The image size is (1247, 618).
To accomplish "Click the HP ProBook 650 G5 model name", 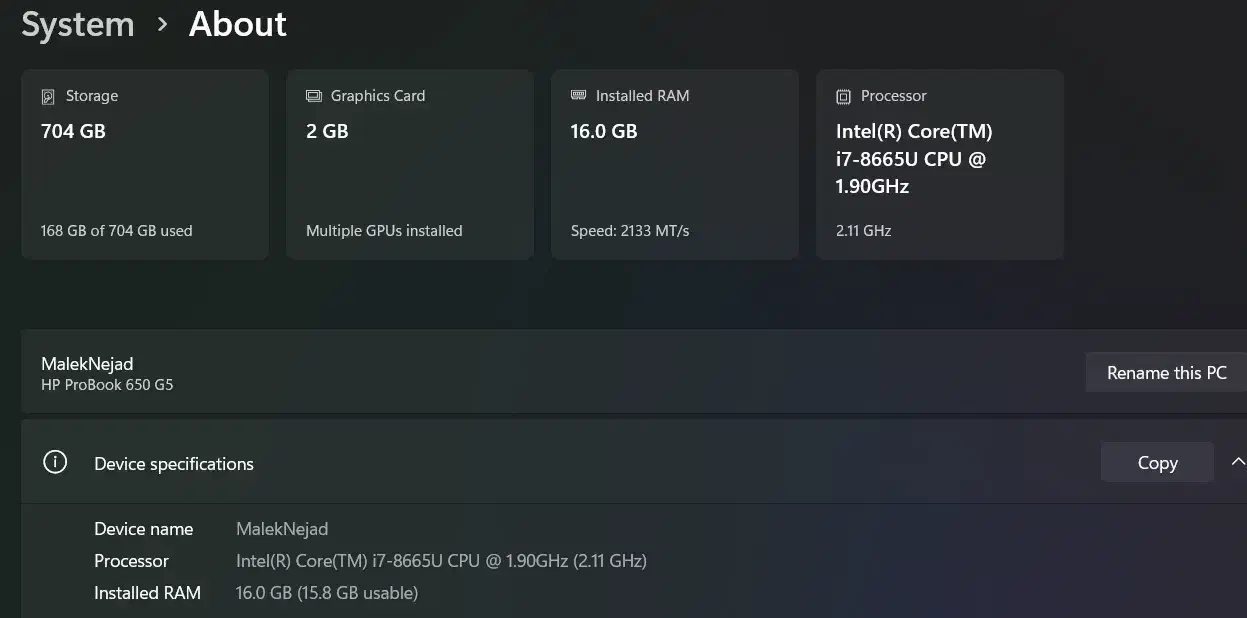I will [x=107, y=385].
